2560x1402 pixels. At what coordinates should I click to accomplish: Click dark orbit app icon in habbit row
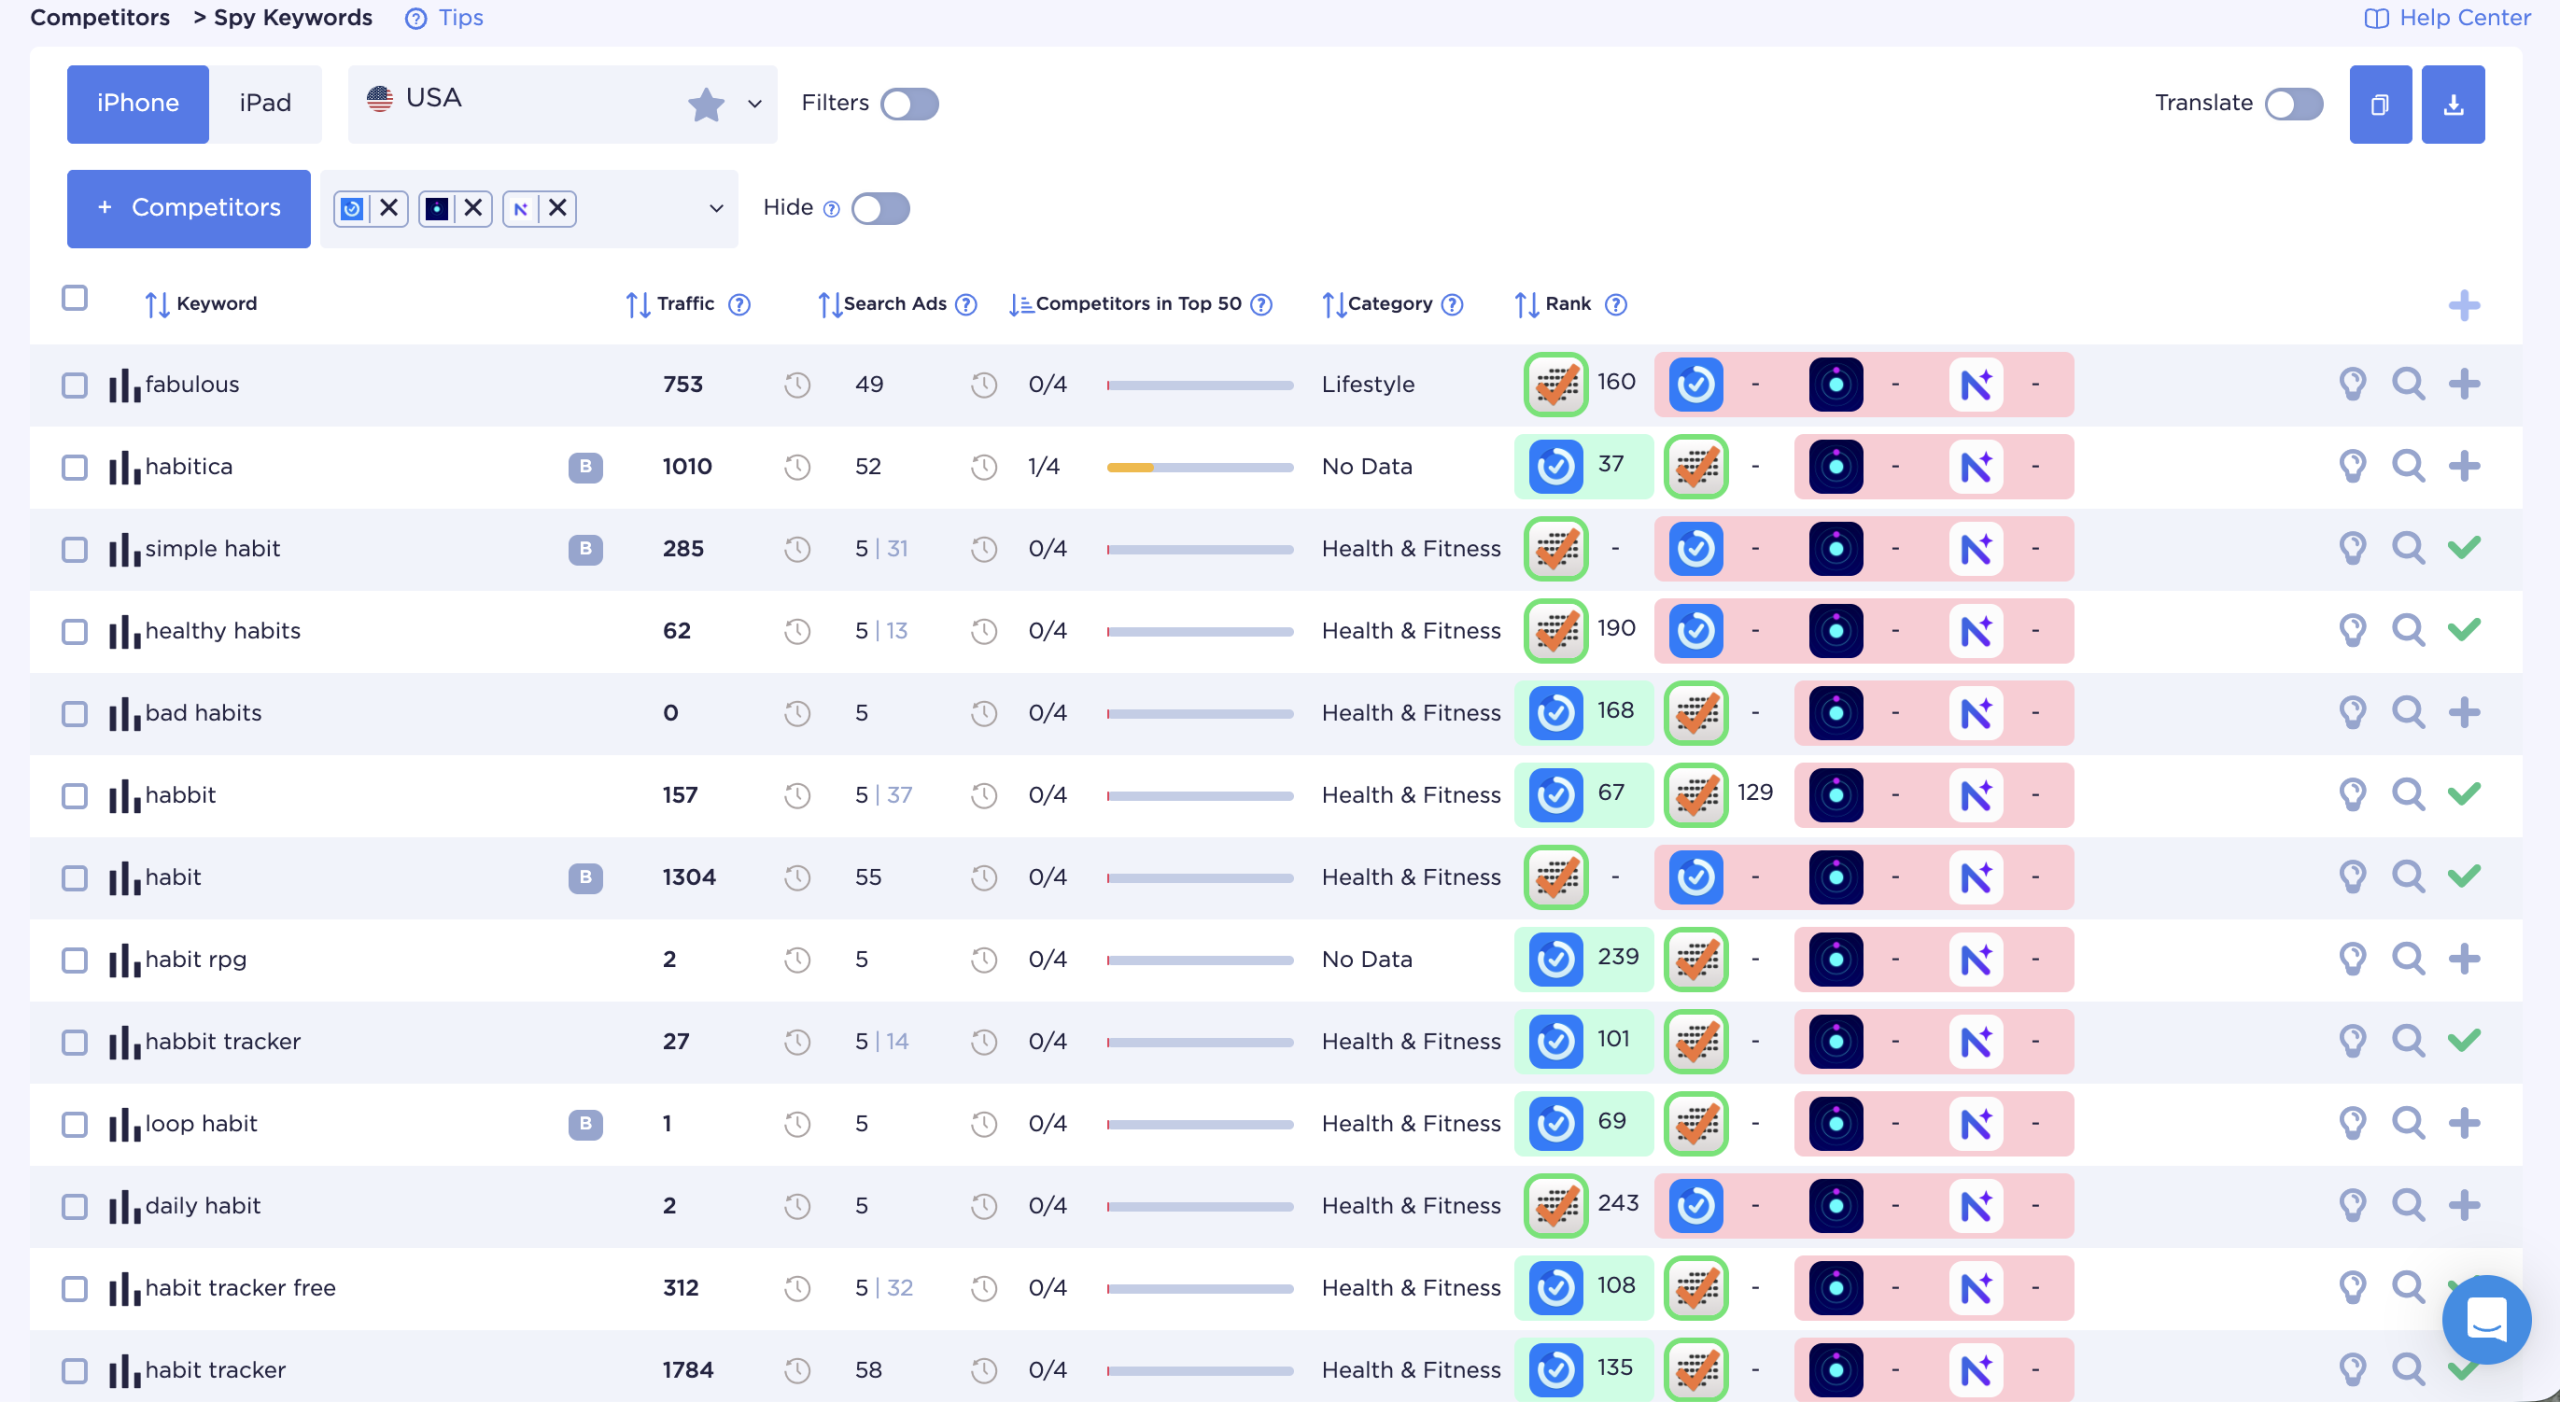pos(1836,795)
